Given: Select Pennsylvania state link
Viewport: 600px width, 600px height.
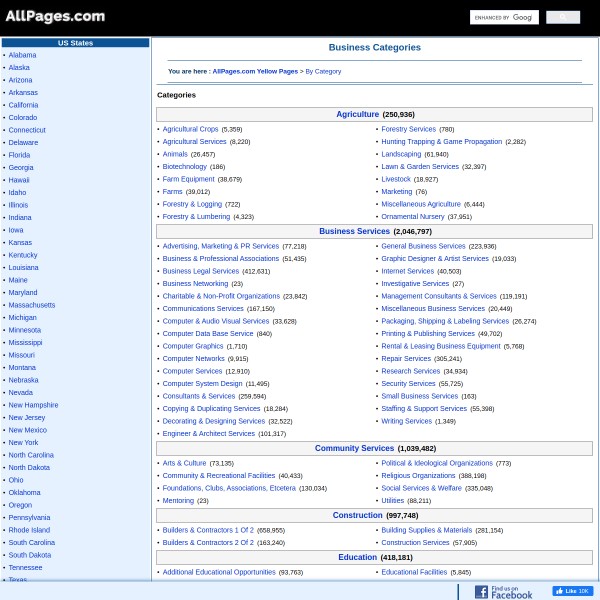Looking at the screenshot, I should point(29,517).
